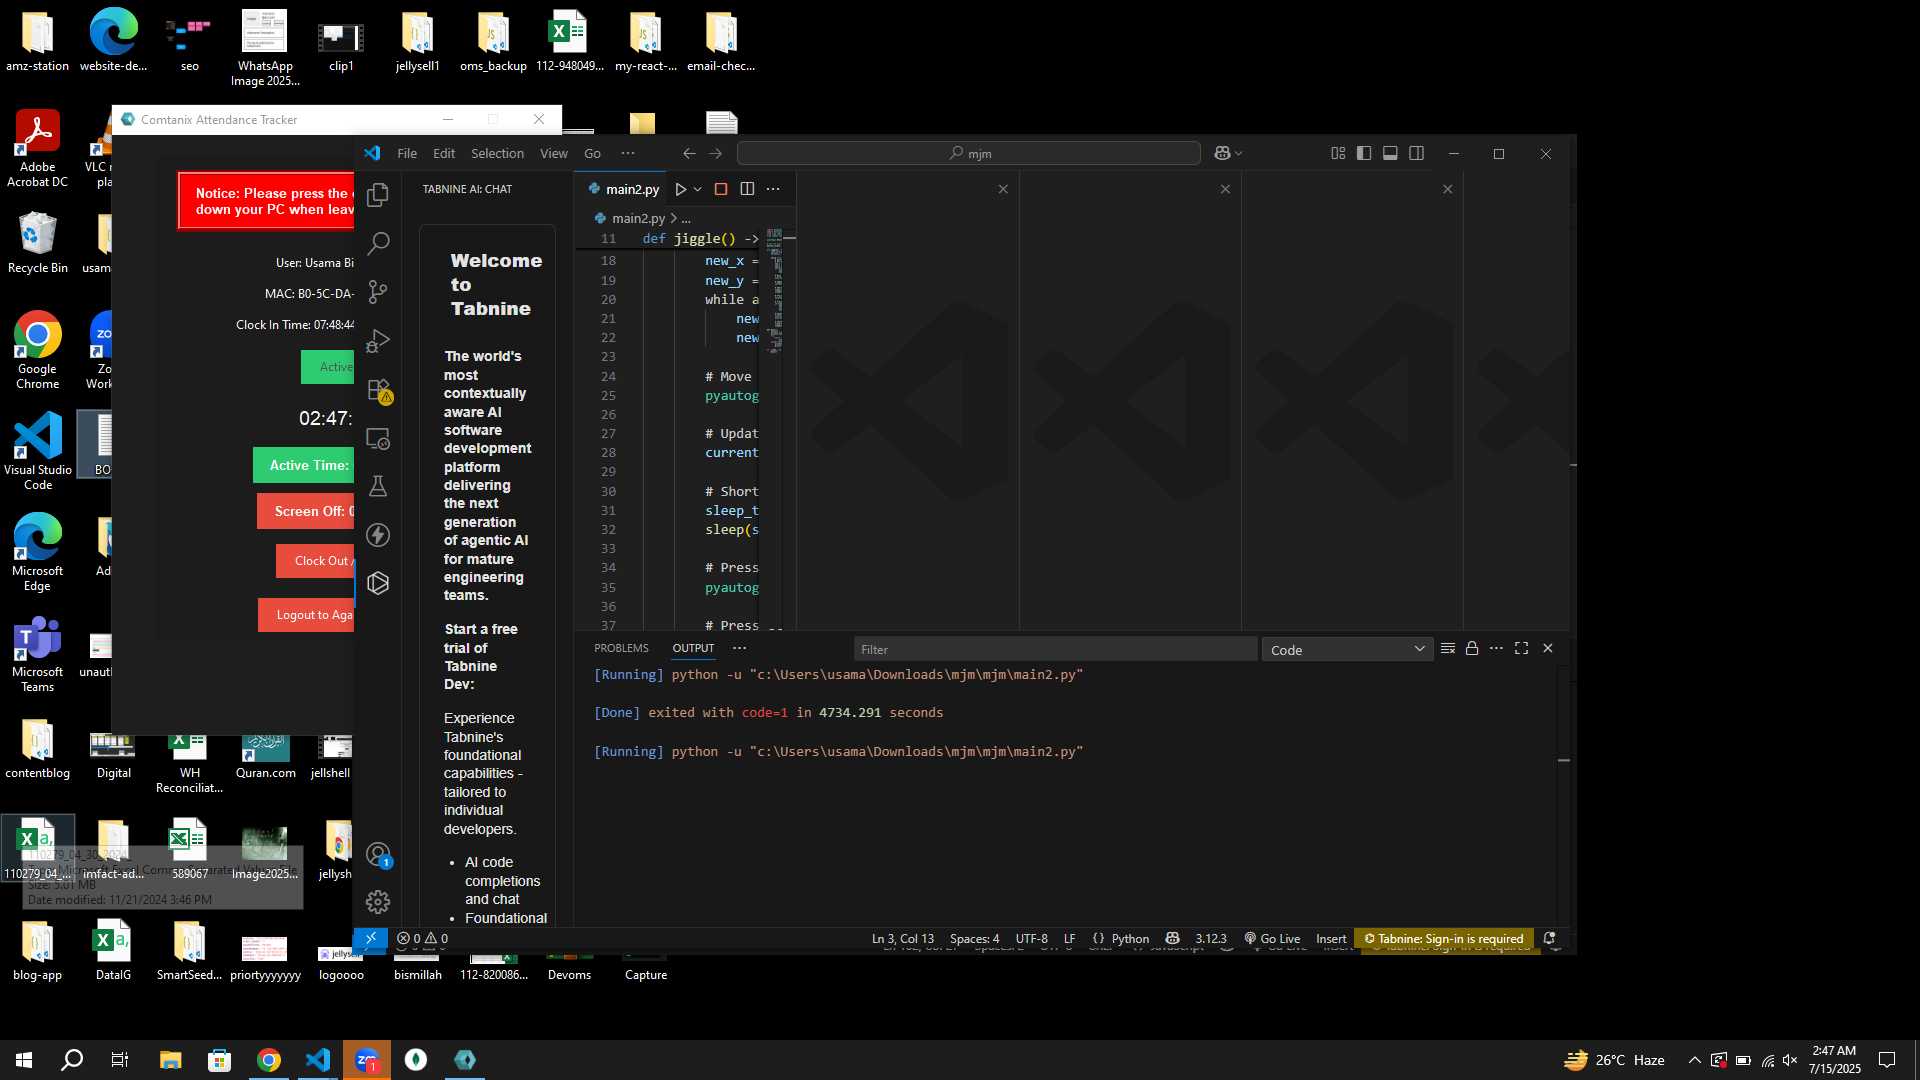This screenshot has height=1080, width=1920.
Task: Run the Python file with play button
Action: click(680, 189)
